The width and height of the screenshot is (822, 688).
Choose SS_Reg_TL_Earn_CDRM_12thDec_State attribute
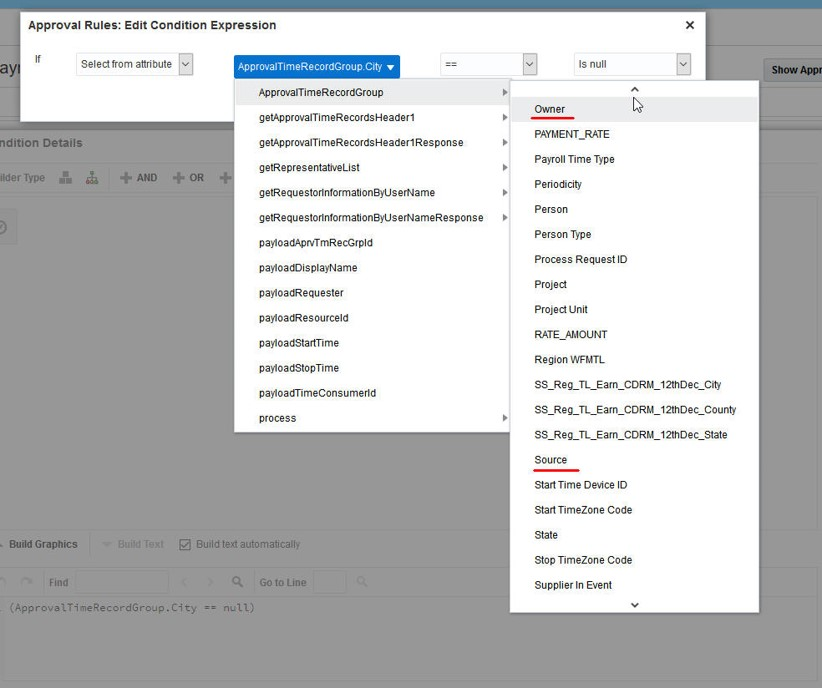(634, 435)
